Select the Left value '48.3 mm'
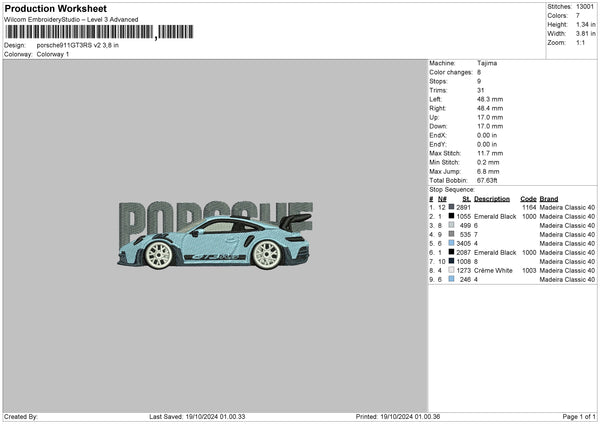This screenshot has height=424, width=600. tap(490, 99)
